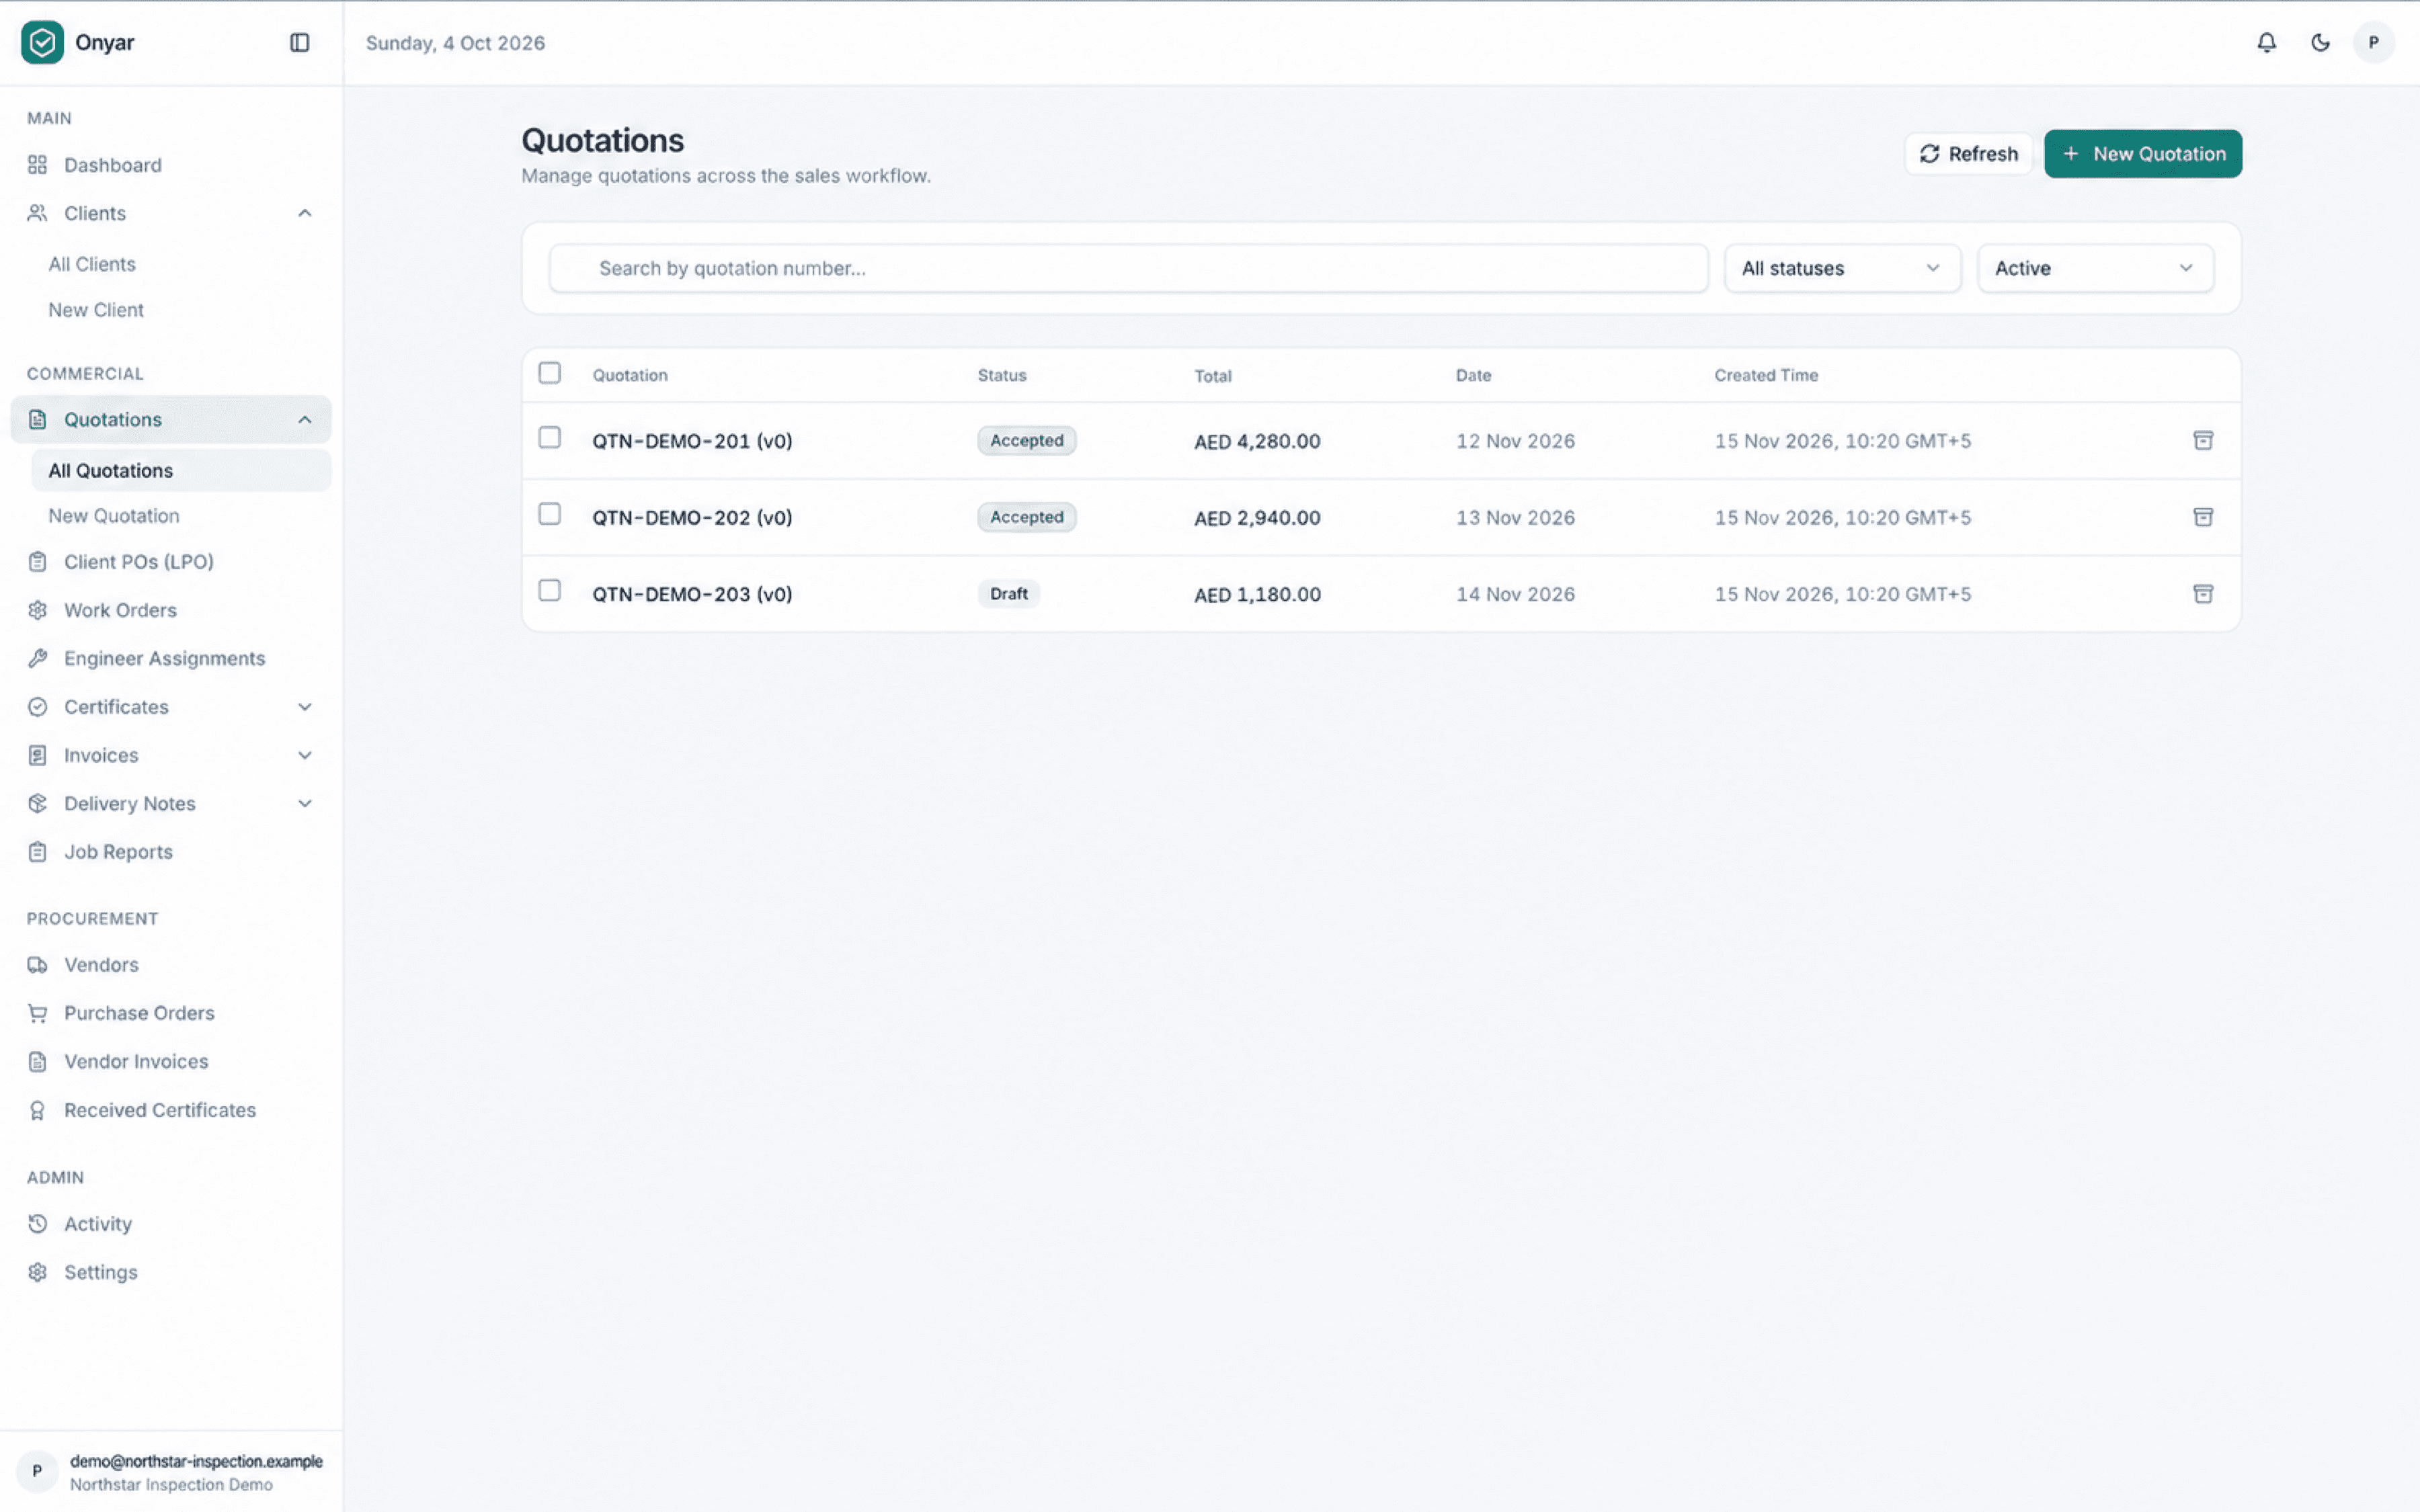
Task: Click the Settings gear icon in the sidebar
Action: pyautogui.click(x=37, y=1272)
